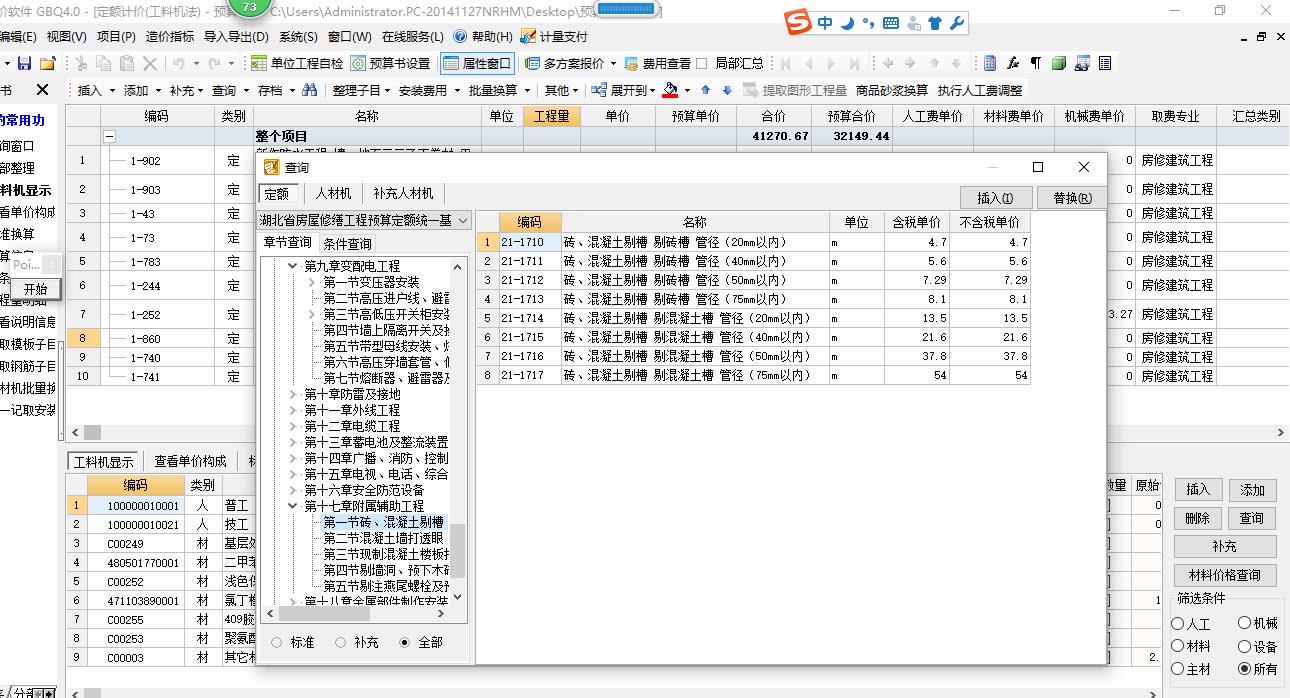Open 单位工程自检 tool
Screen dimensions: 1290x698
[x=297, y=63]
